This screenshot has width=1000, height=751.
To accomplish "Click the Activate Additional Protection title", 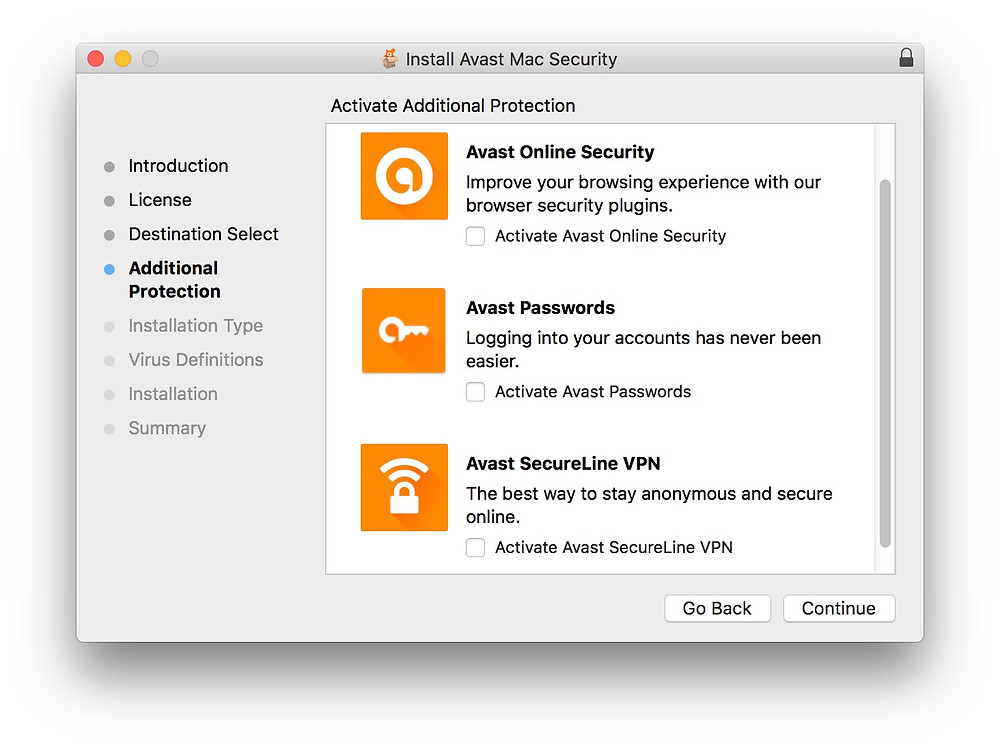I will click(453, 105).
